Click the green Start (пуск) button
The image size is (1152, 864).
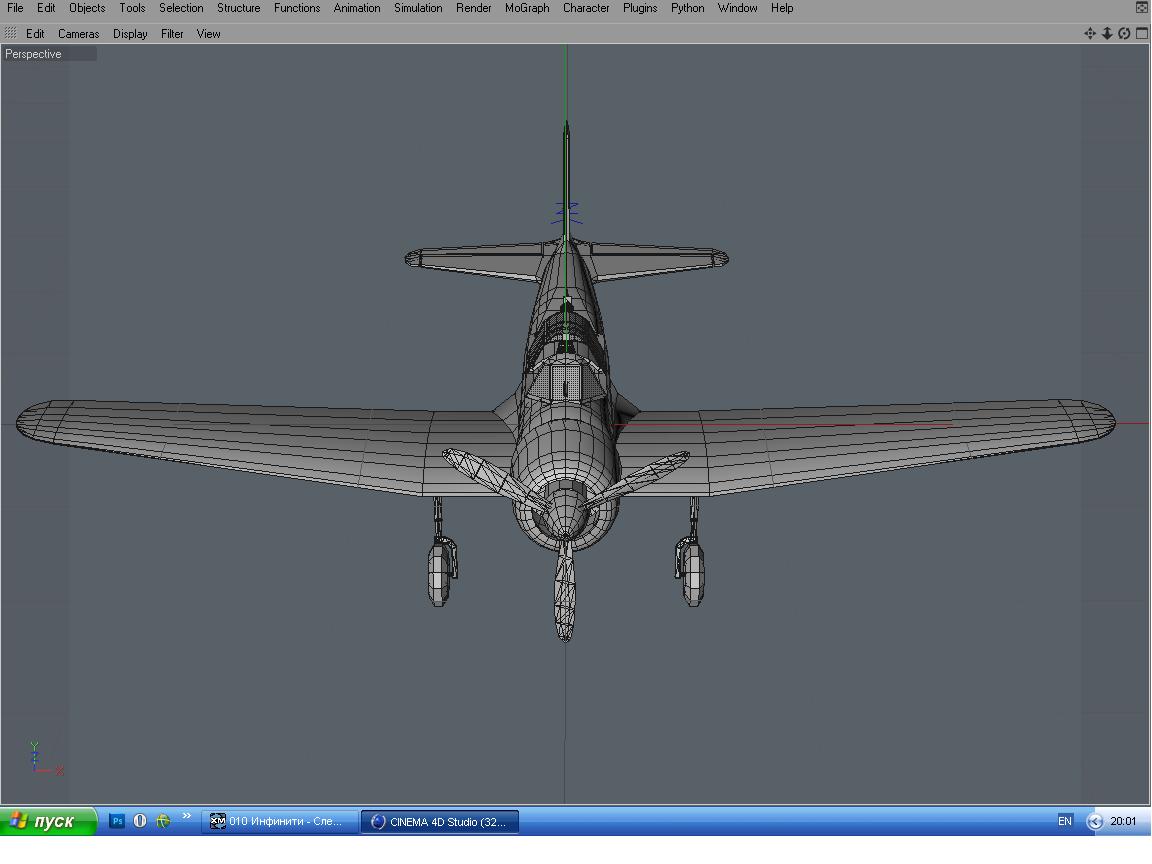click(x=48, y=821)
